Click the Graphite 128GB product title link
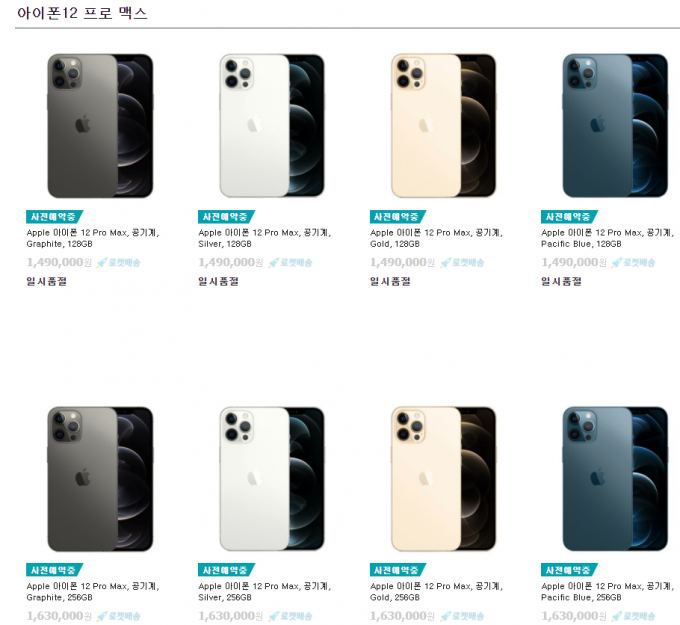 tap(93, 238)
